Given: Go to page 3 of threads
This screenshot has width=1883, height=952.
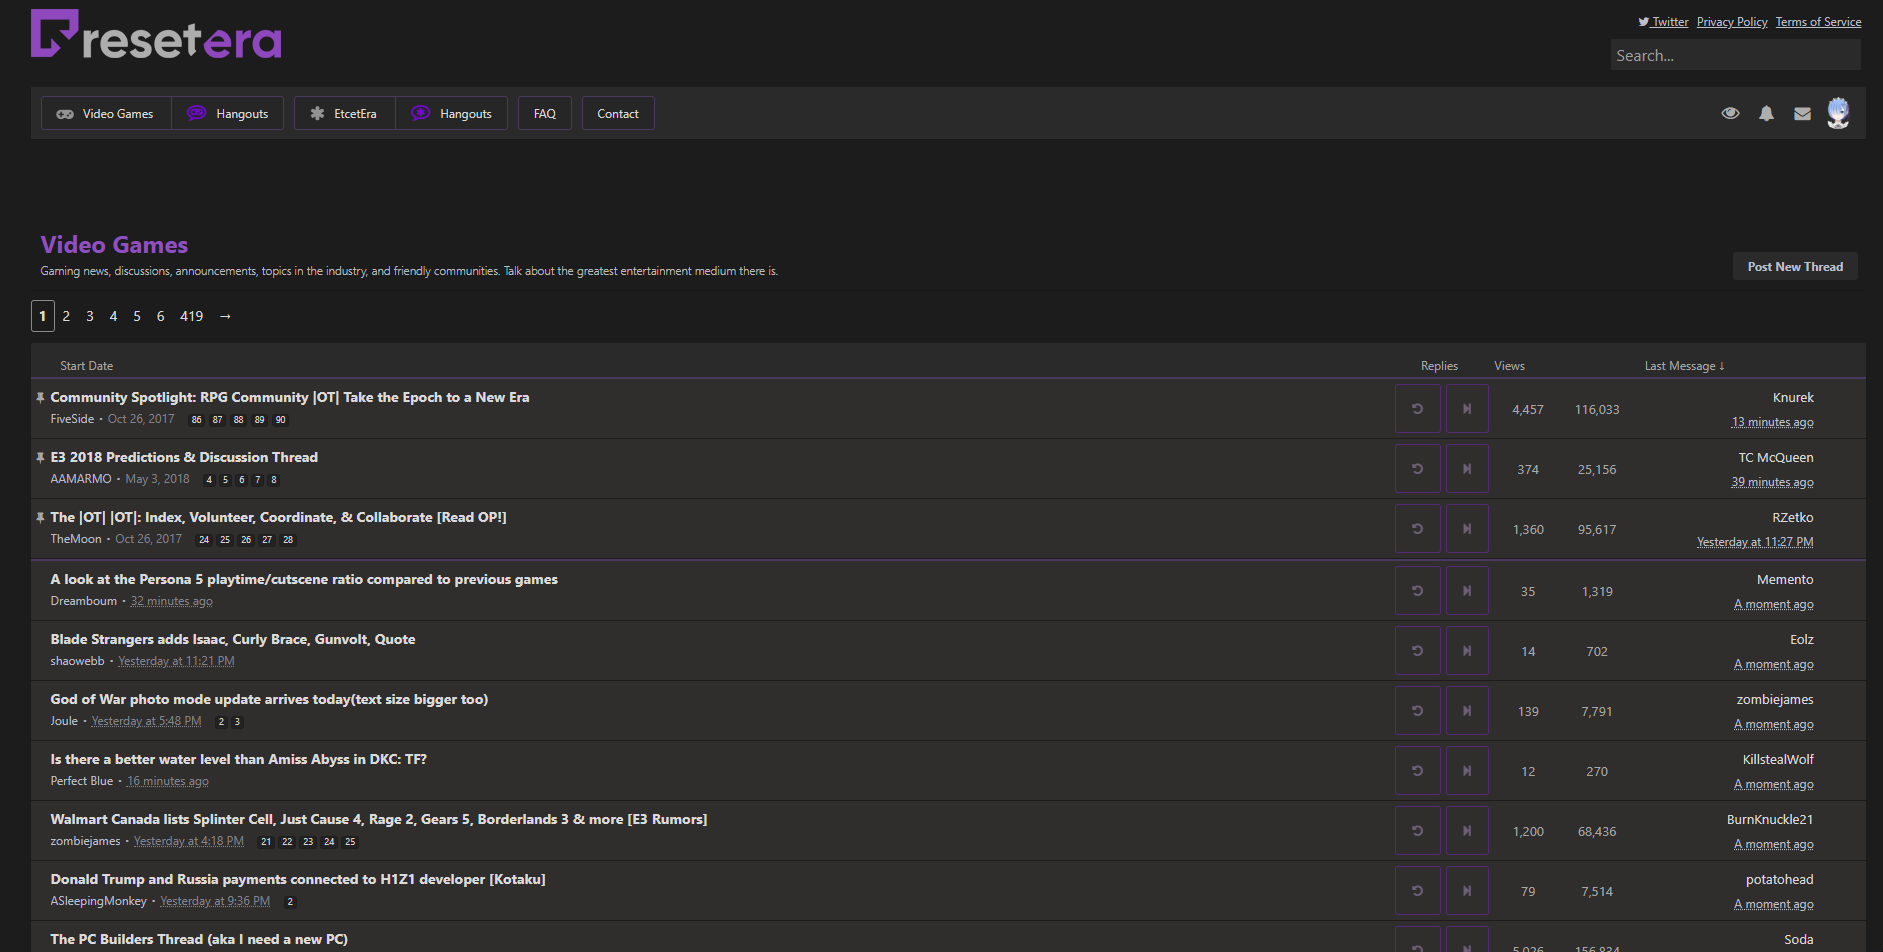Looking at the screenshot, I should coord(90,316).
